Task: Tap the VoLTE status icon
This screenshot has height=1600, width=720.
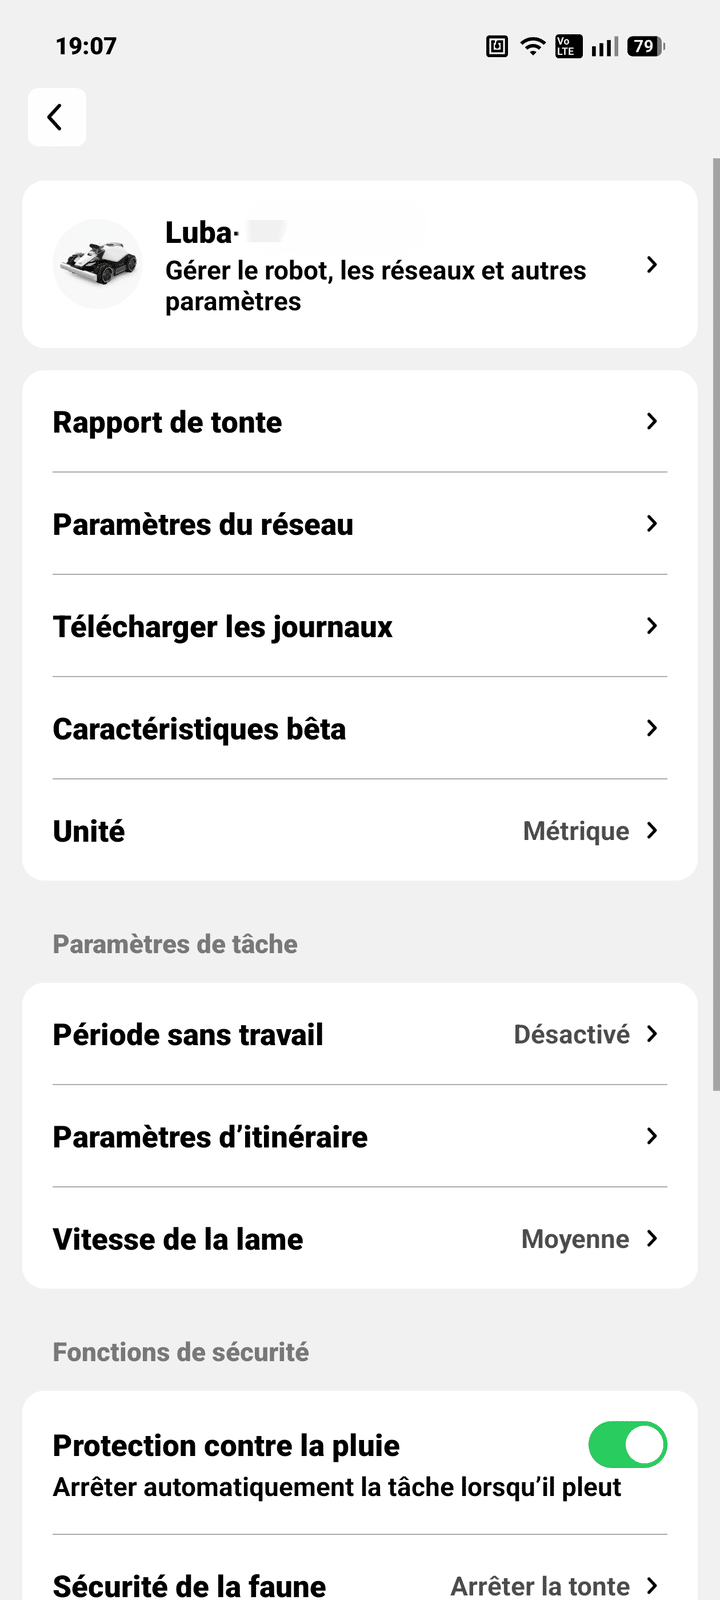Action: point(568,46)
